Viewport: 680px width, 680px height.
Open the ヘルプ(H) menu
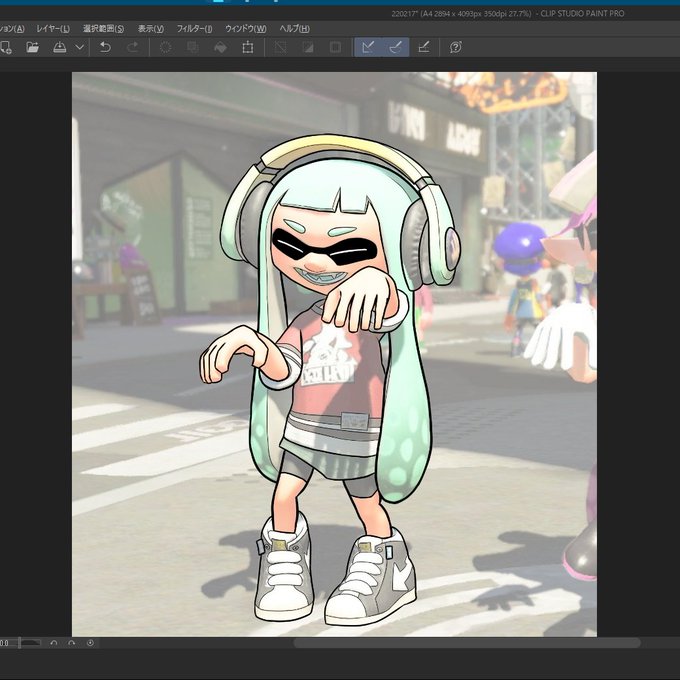pyautogui.click(x=294, y=29)
